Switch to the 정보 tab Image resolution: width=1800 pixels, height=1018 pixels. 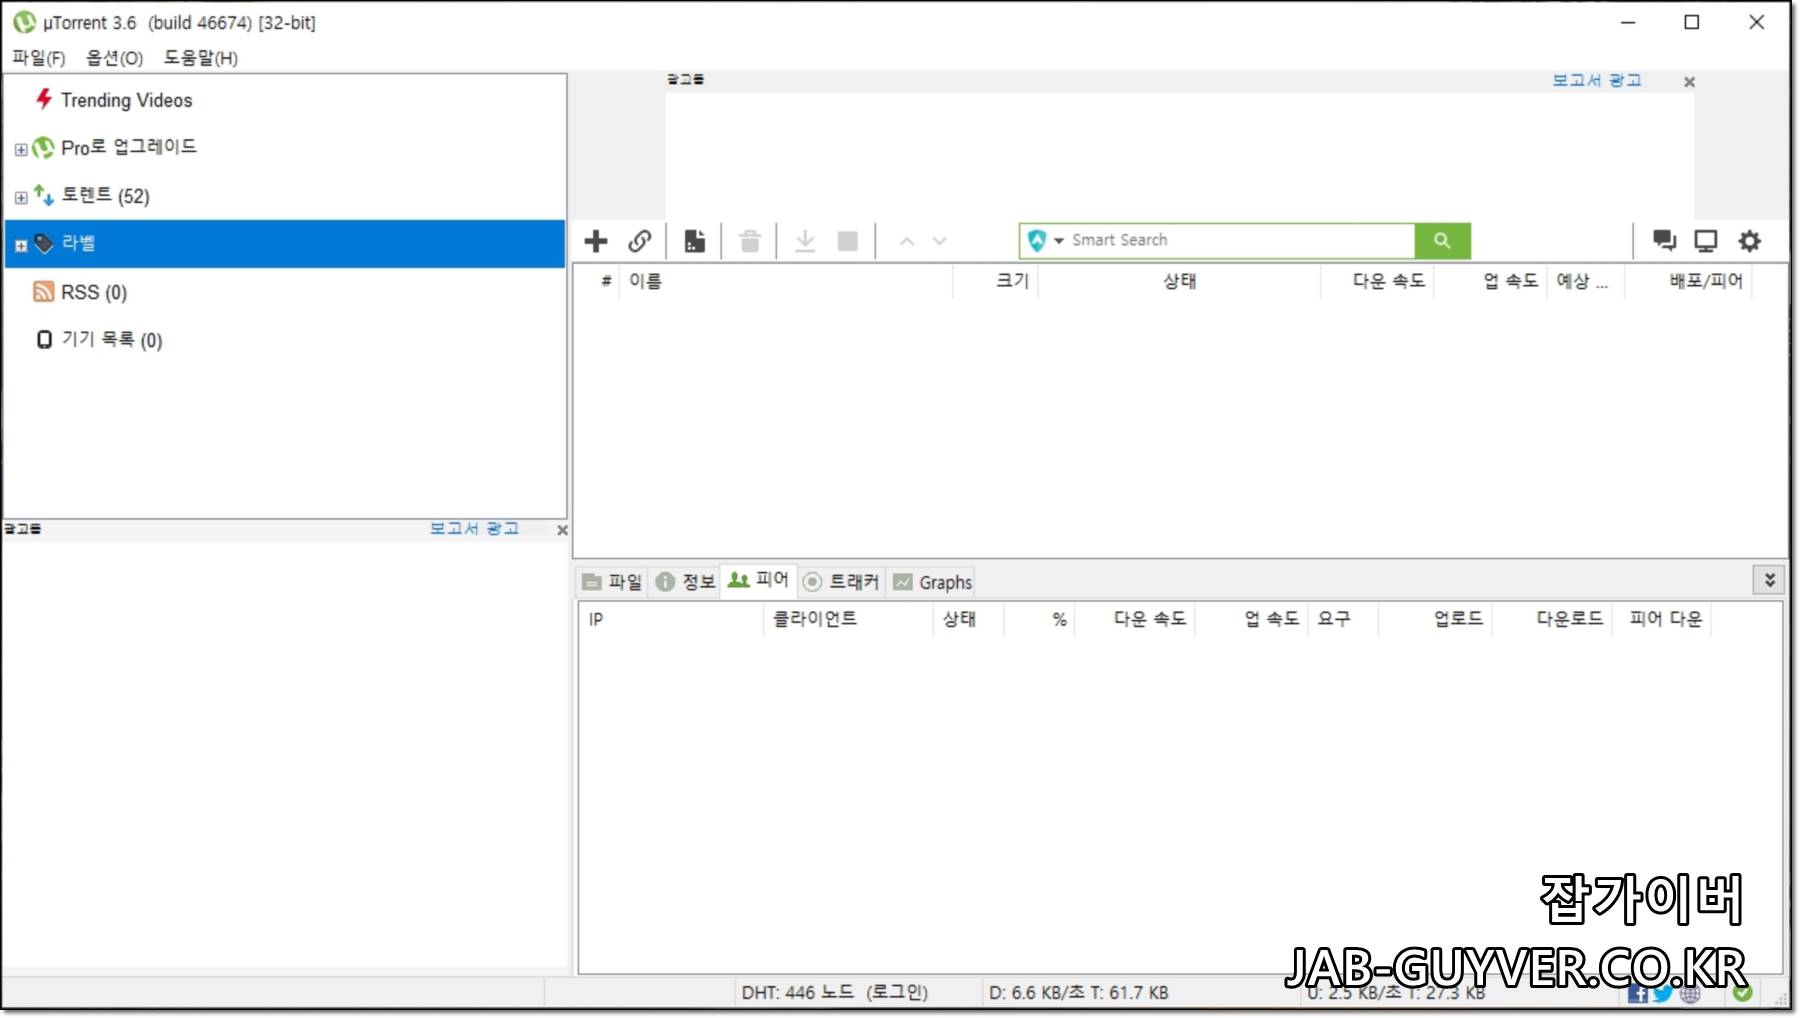[x=685, y=581]
